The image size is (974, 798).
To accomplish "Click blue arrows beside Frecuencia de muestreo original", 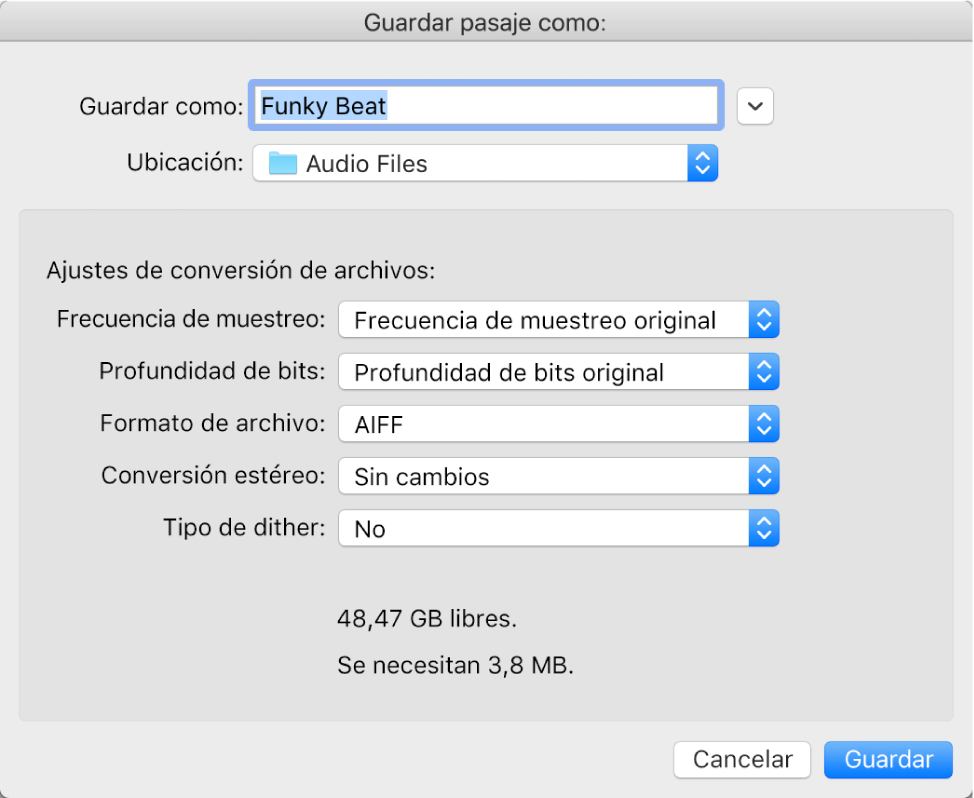I will coord(763,321).
